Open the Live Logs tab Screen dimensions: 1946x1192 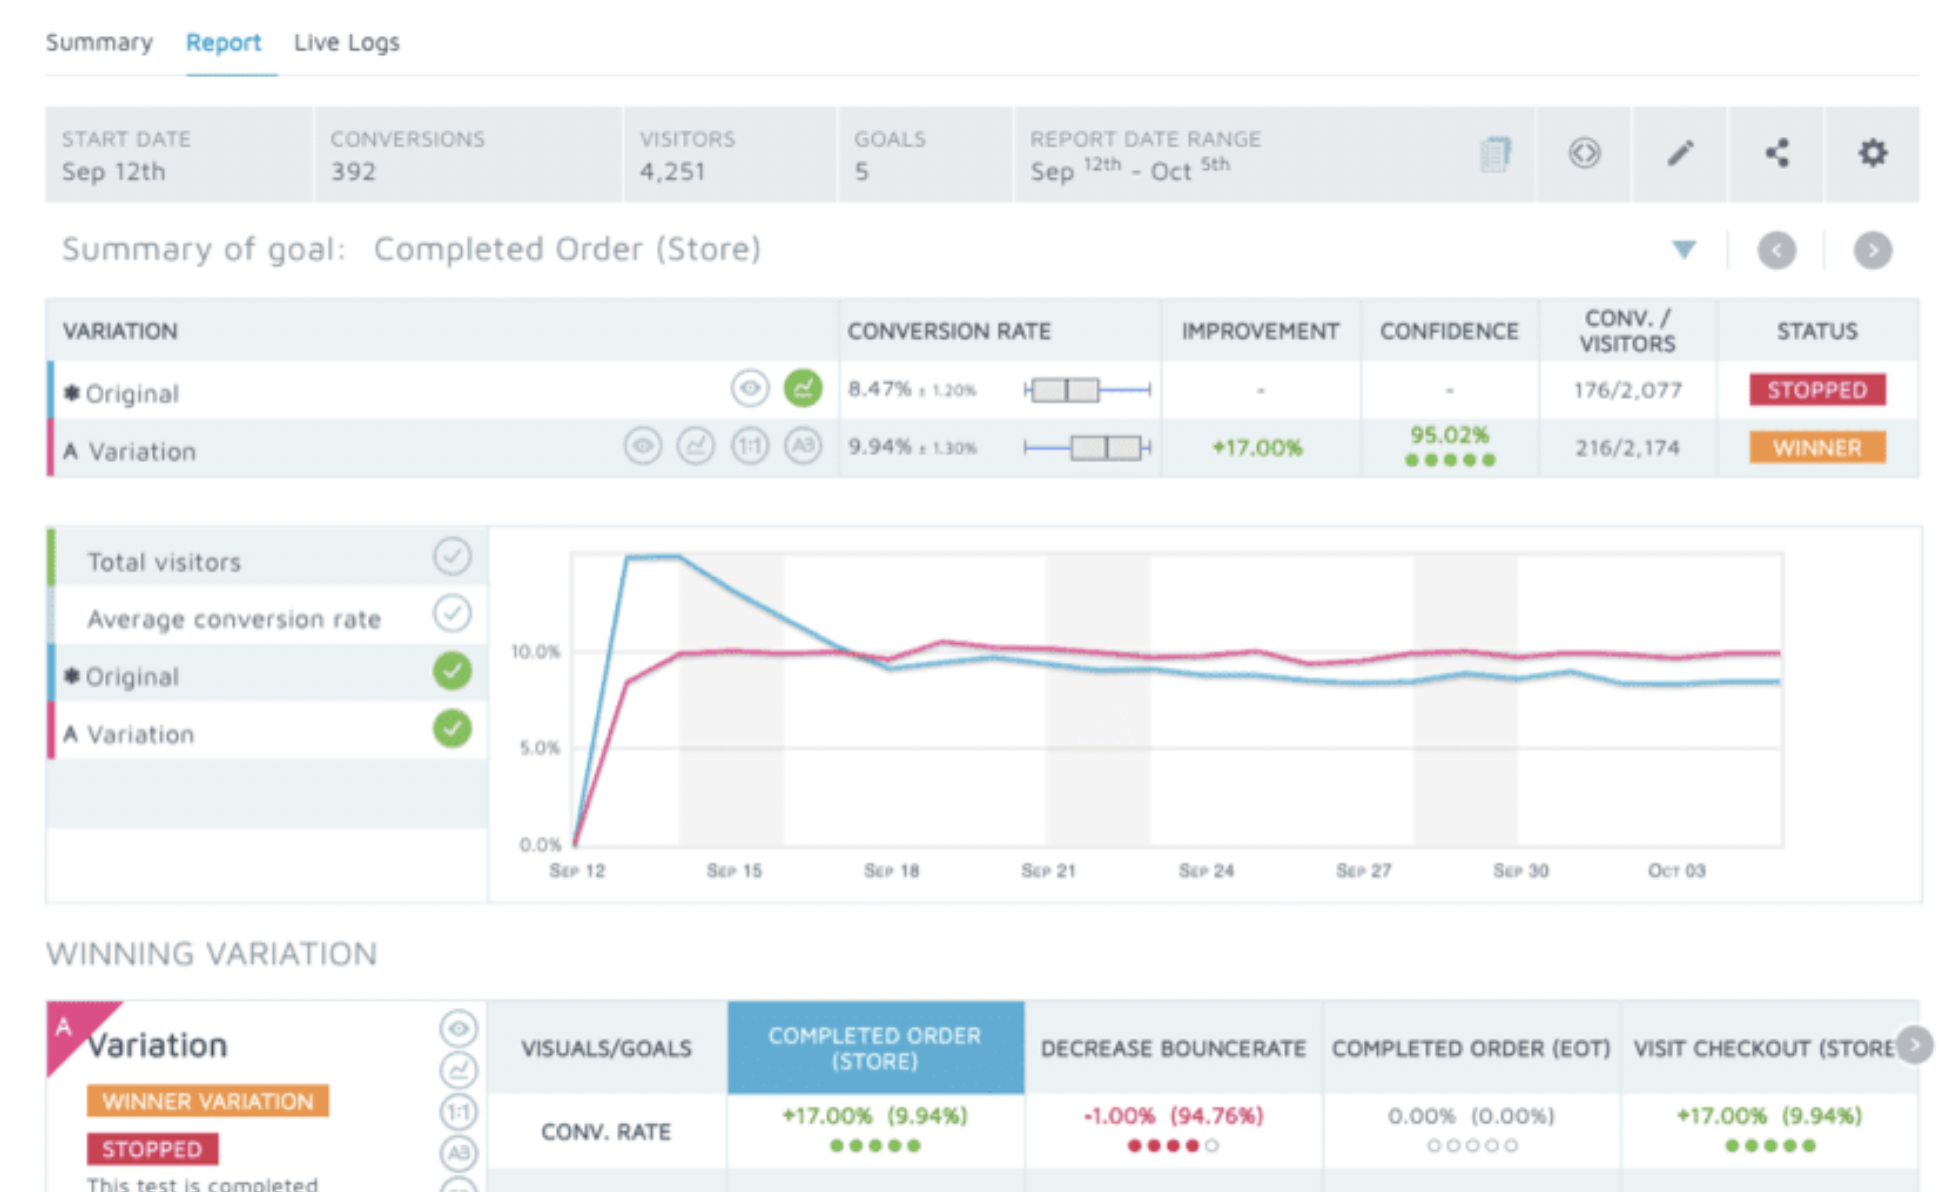346,42
